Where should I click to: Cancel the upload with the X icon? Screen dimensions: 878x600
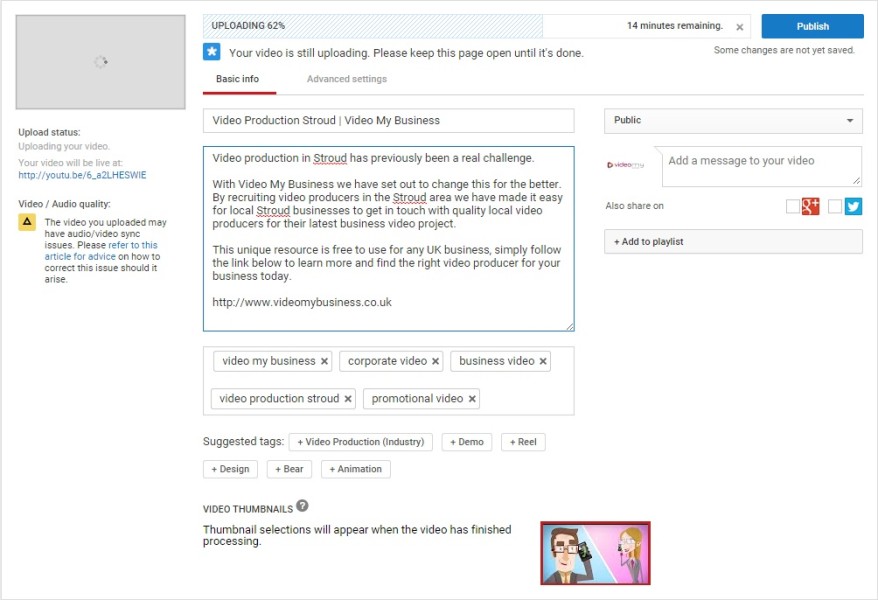740,27
